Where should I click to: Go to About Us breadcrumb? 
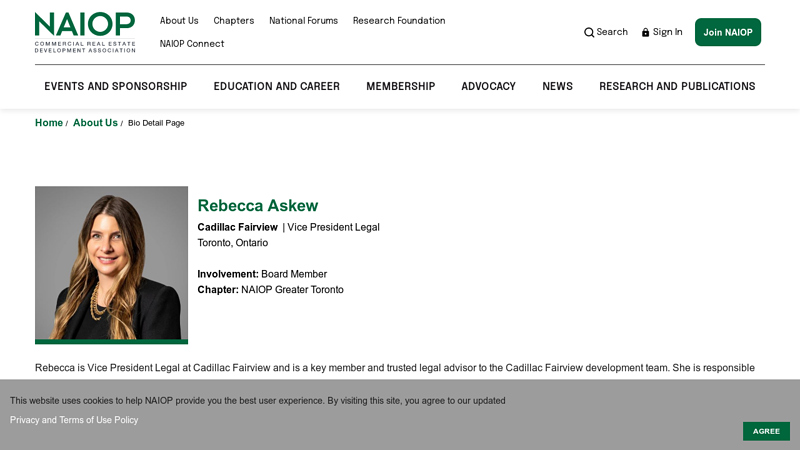pos(95,123)
